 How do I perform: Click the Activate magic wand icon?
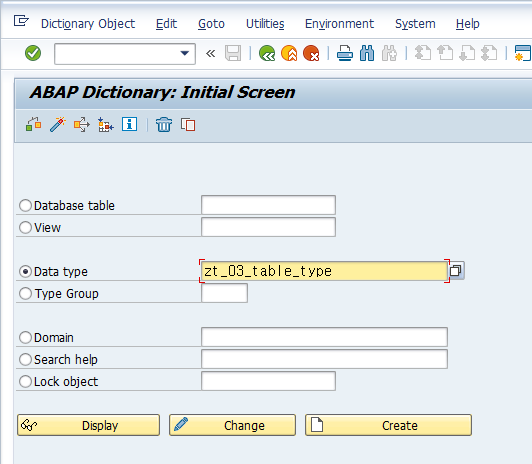click(x=58, y=124)
